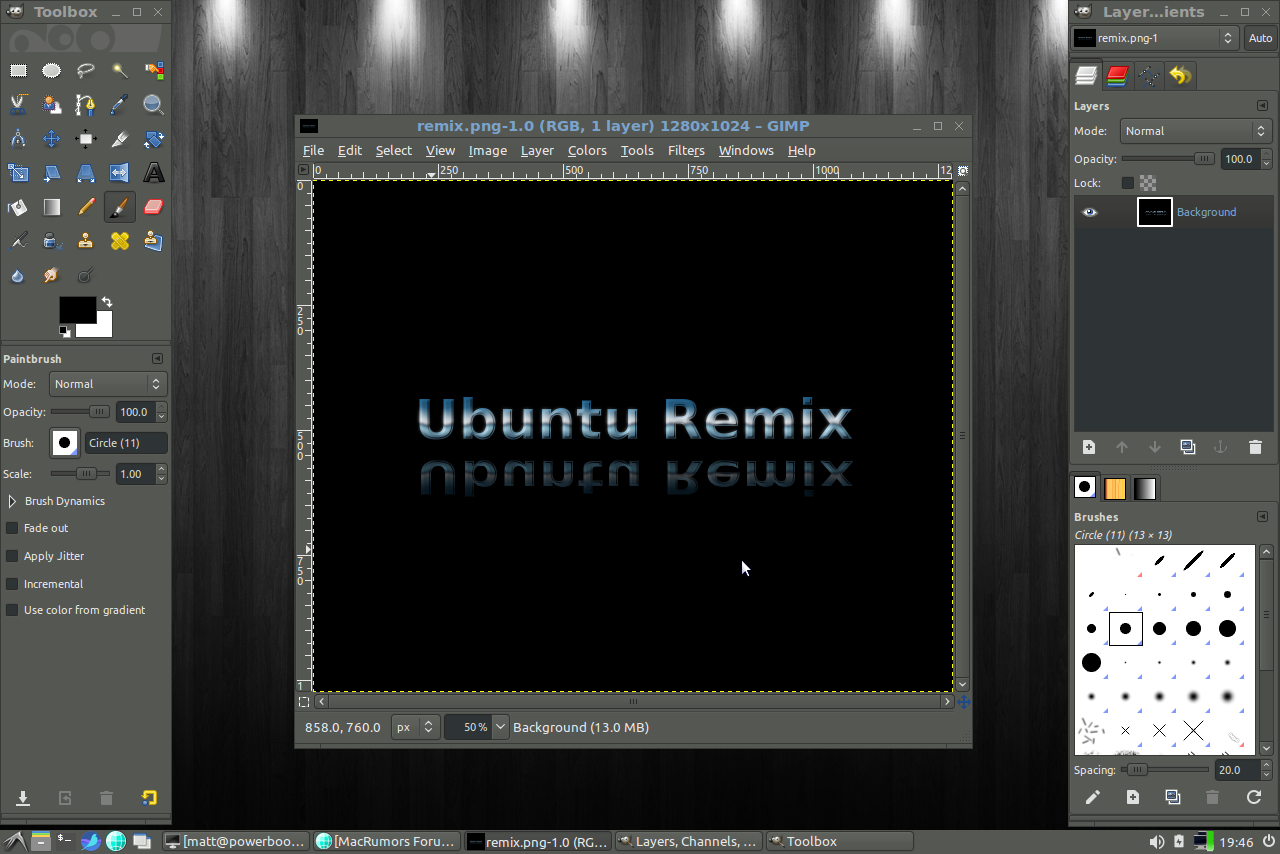Open the Paintbrush tool options panel menu

tap(157, 358)
